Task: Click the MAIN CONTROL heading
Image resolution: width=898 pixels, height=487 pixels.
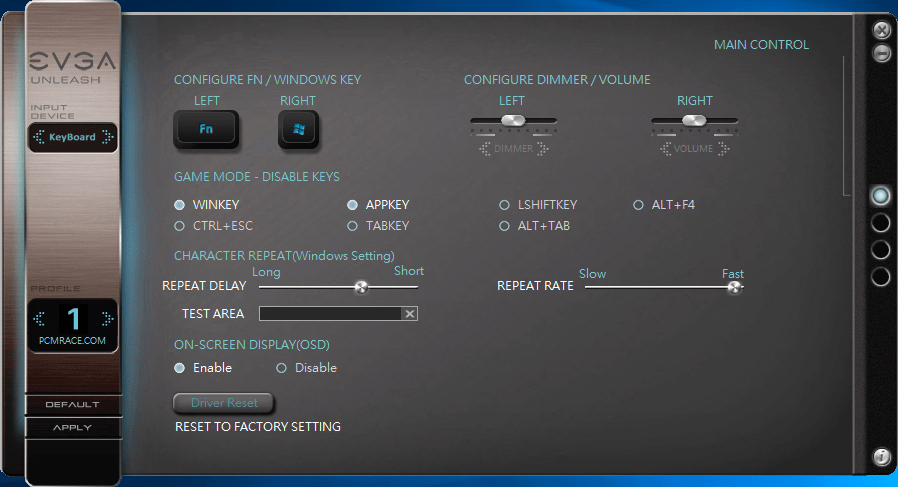Action: click(x=761, y=45)
